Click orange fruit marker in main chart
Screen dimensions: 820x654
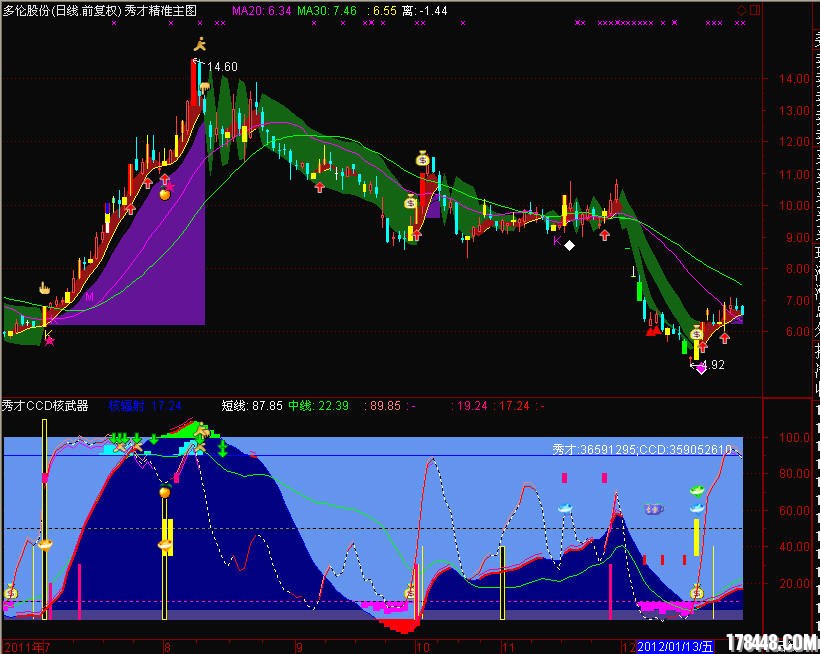click(x=165, y=194)
